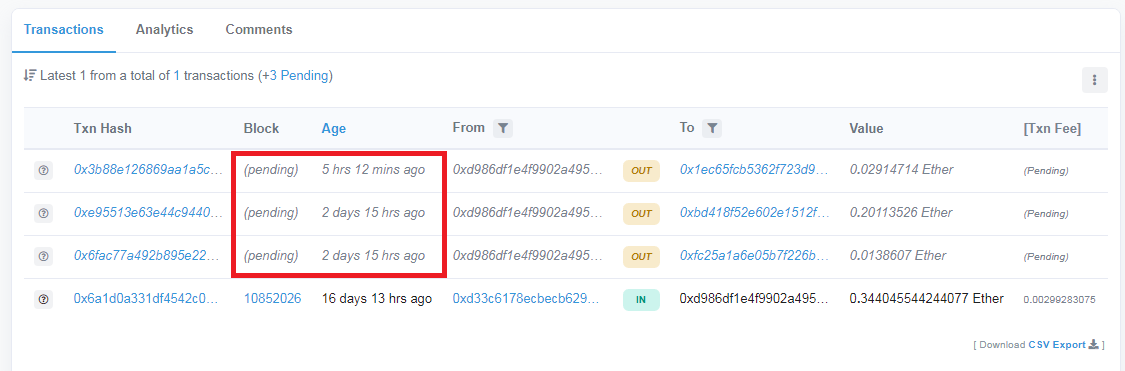The height and width of the screenshot is (371, 1125).
Task: Click From address in the 0x3b88e126869aa1a5c row
Action: [527, 170]
